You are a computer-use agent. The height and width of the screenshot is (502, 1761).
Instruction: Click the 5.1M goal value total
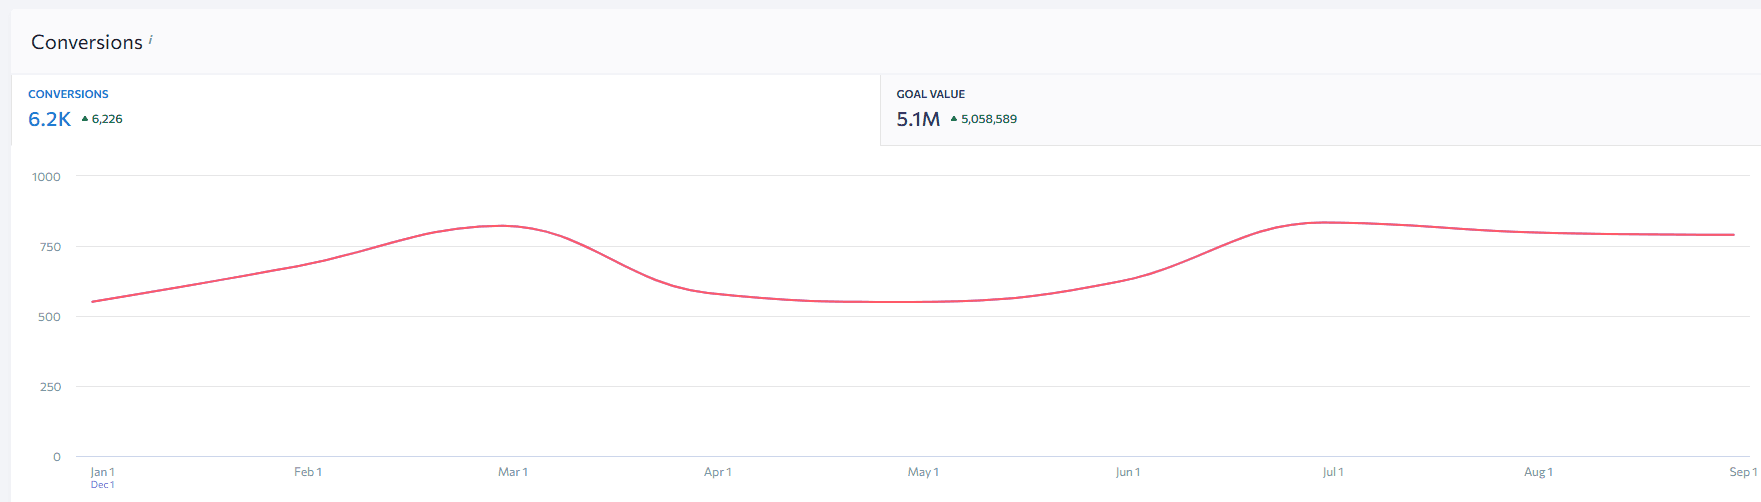tap(918, 119)
